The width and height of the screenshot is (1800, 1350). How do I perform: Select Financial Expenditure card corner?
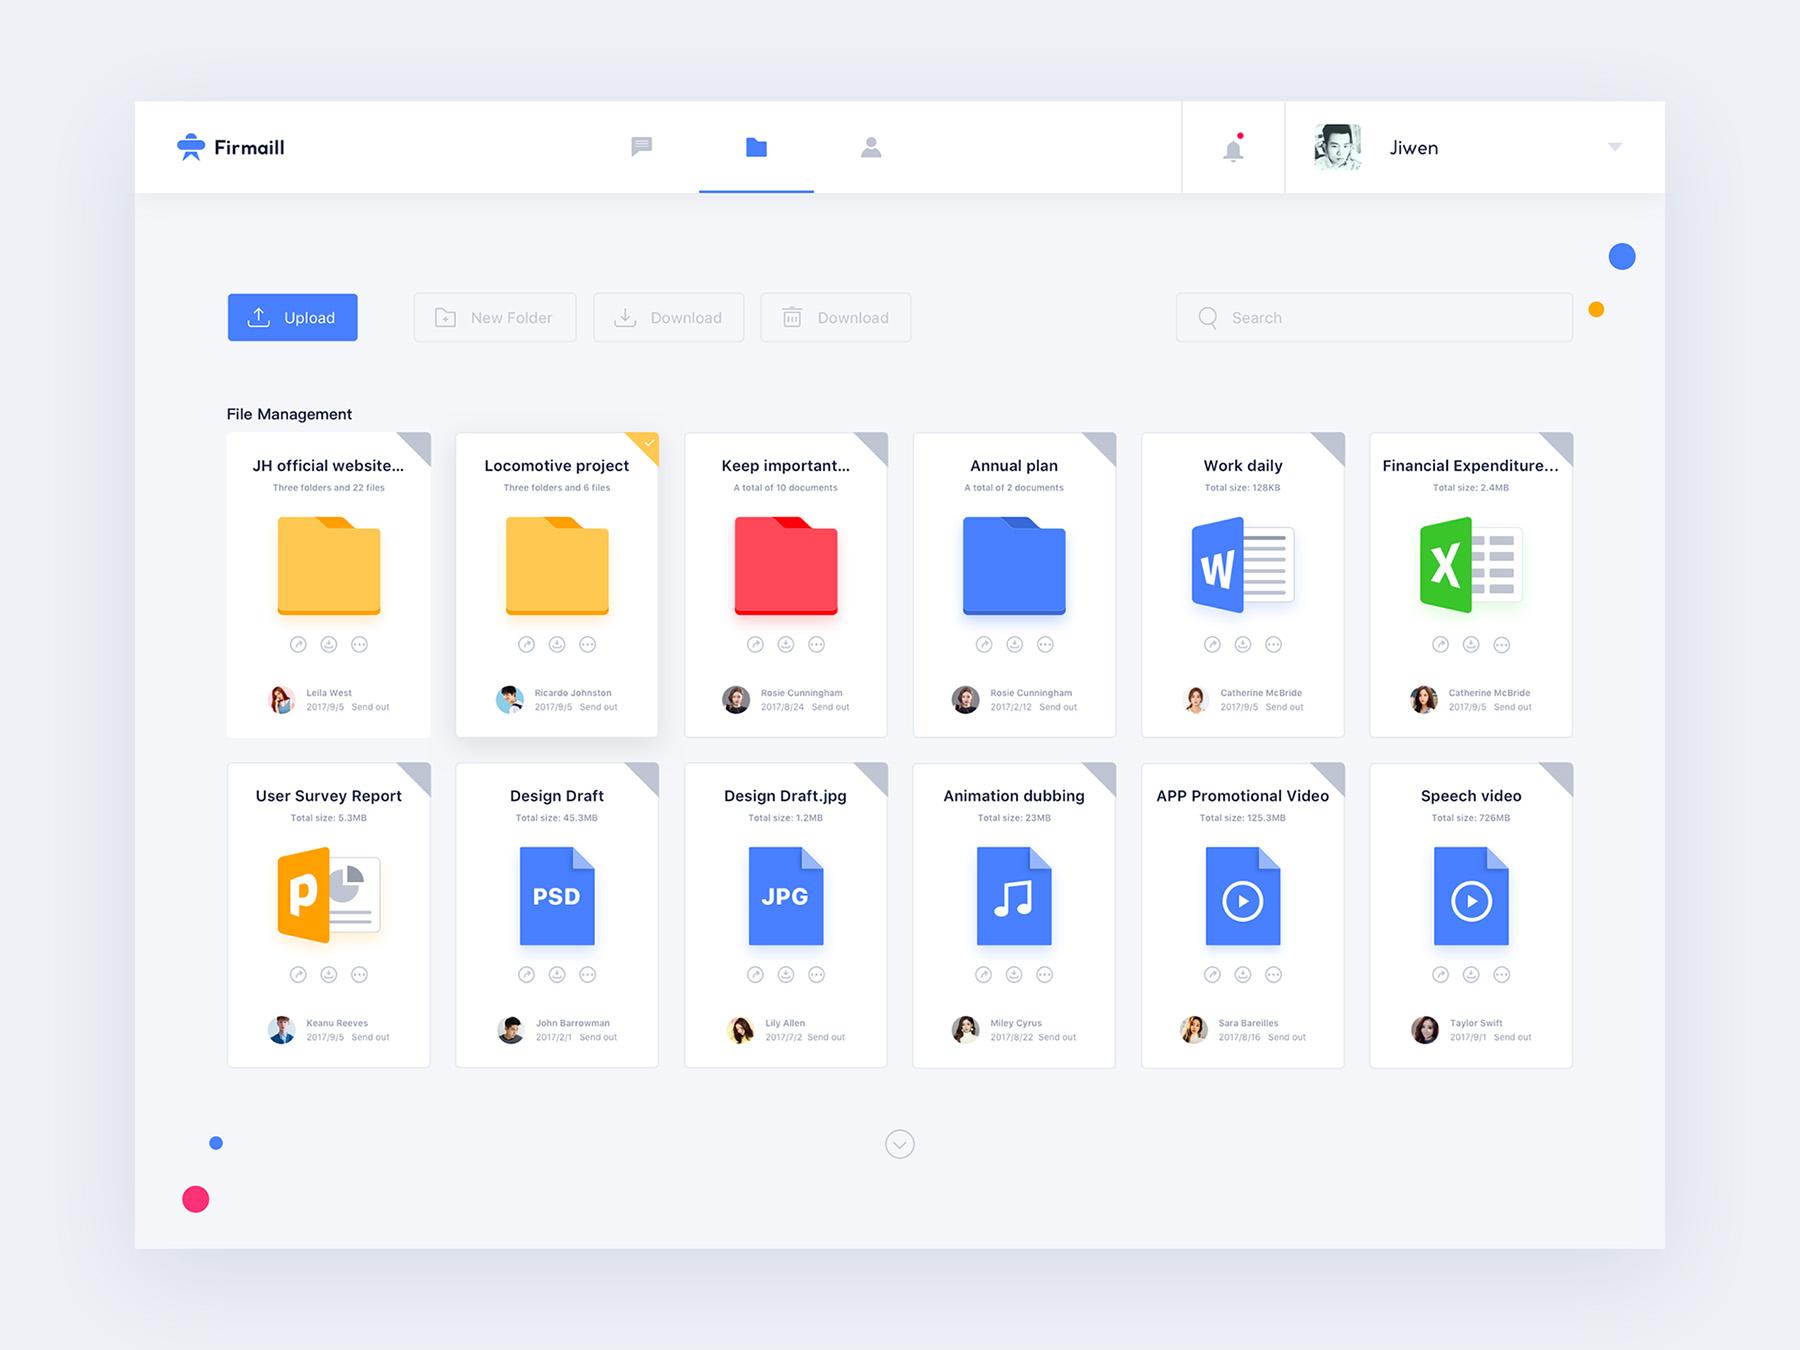pos(1561,444)
